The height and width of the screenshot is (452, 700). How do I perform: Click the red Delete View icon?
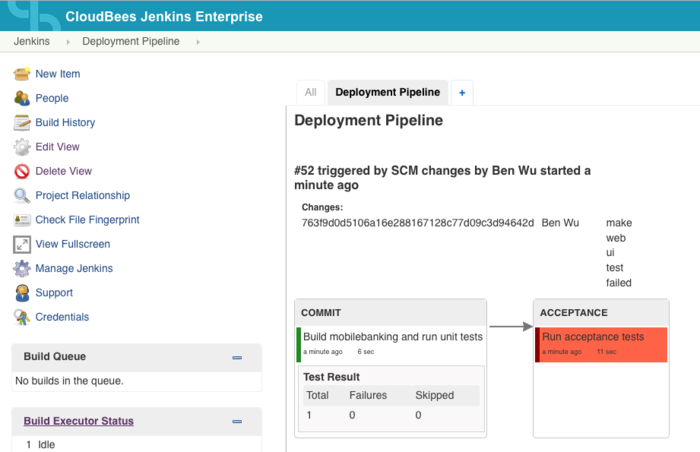click(x=21, y=171)
